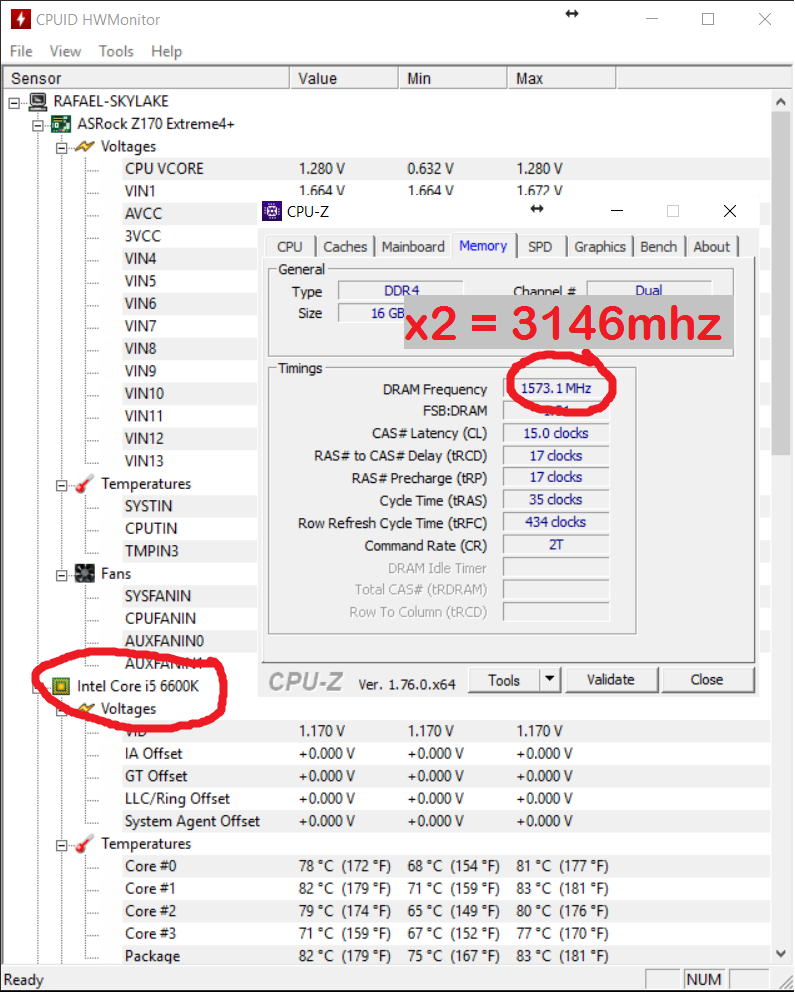
Task: Switch to the Mainboard tab in CPU-Z
Action: 413,247
